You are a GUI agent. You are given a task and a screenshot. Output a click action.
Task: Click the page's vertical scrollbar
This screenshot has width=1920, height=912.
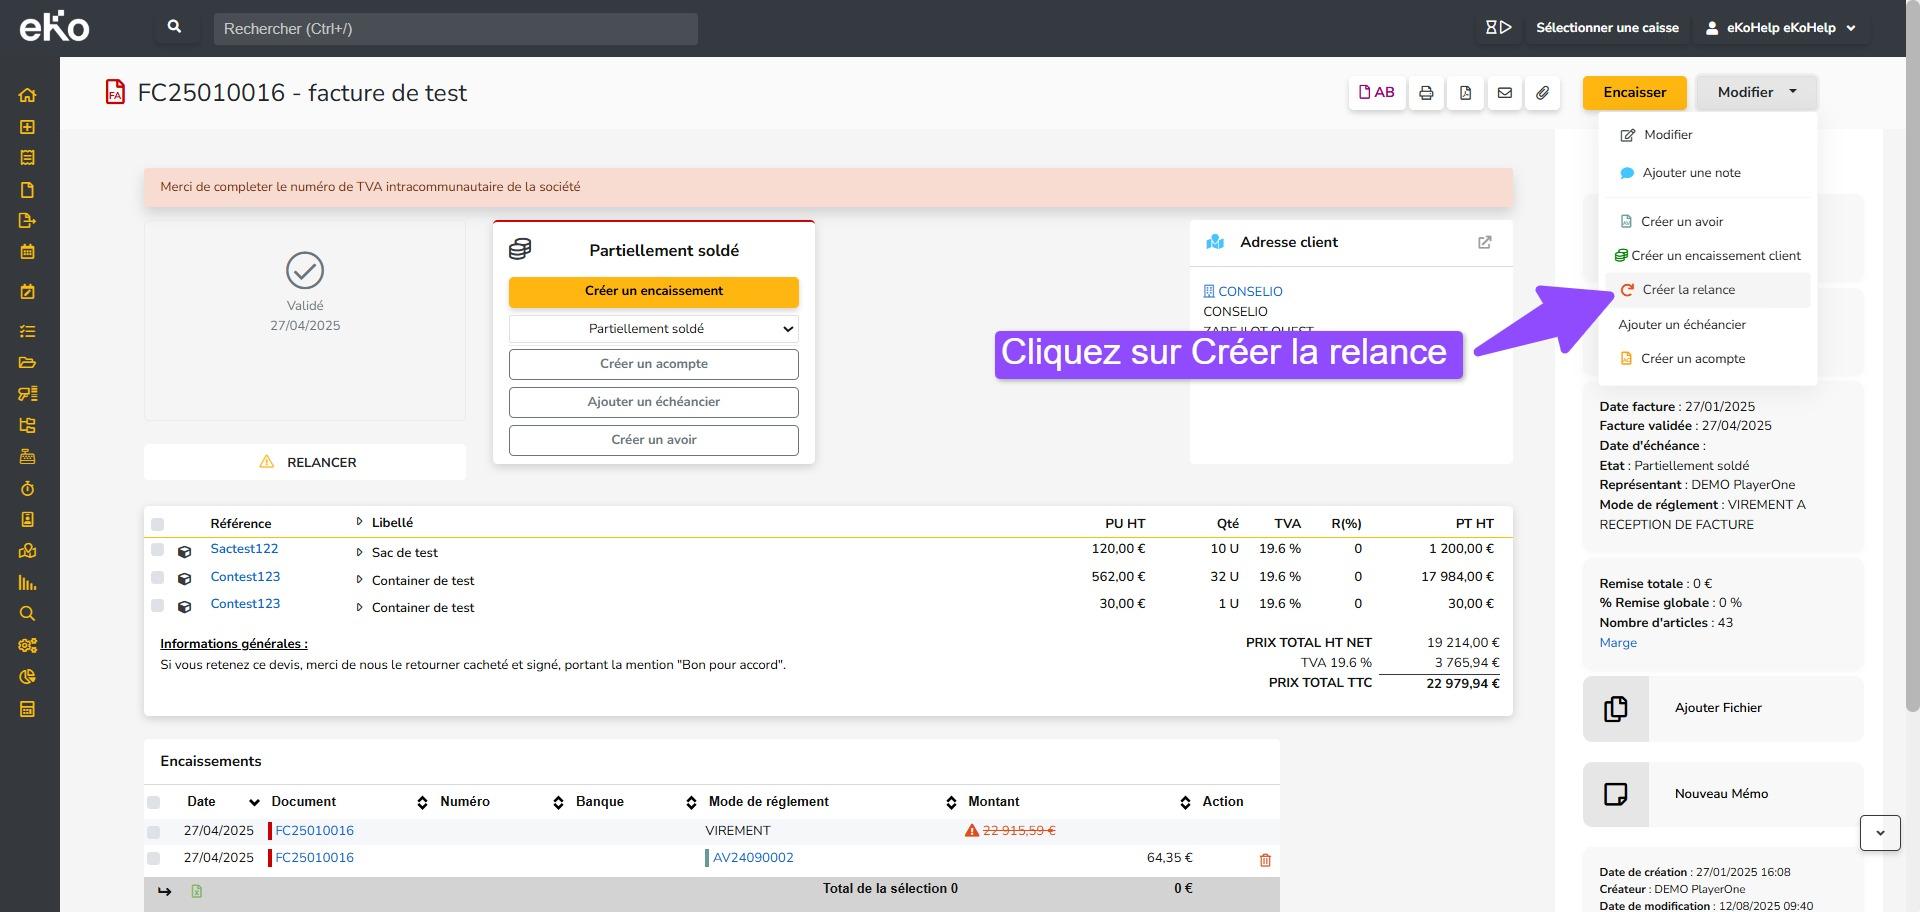click(1911, 400)
